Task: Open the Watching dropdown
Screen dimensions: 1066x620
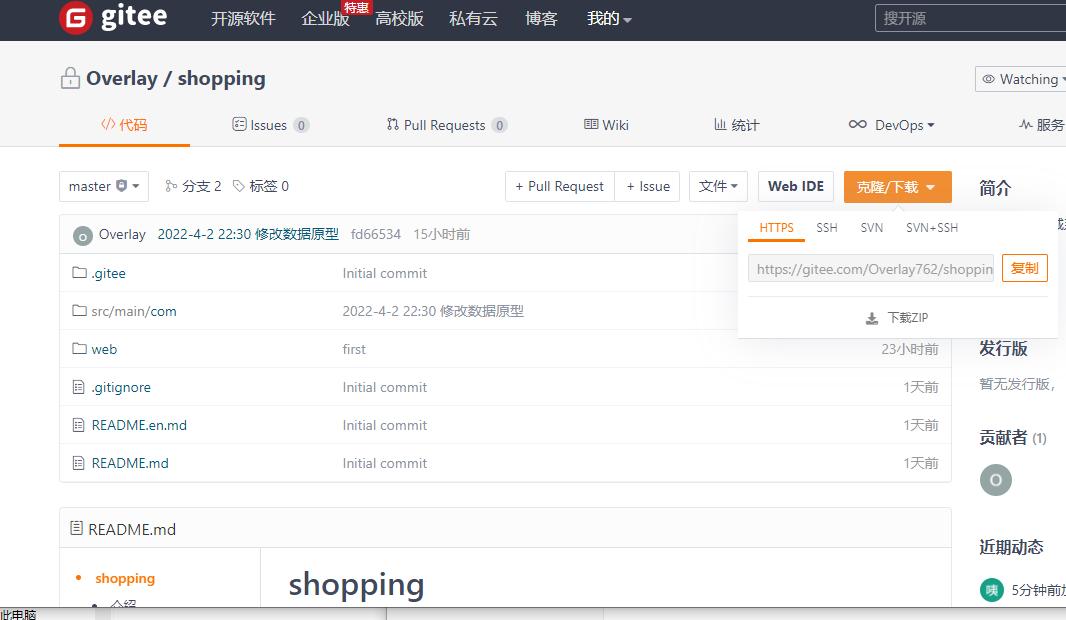Action: click(1022, 80)
